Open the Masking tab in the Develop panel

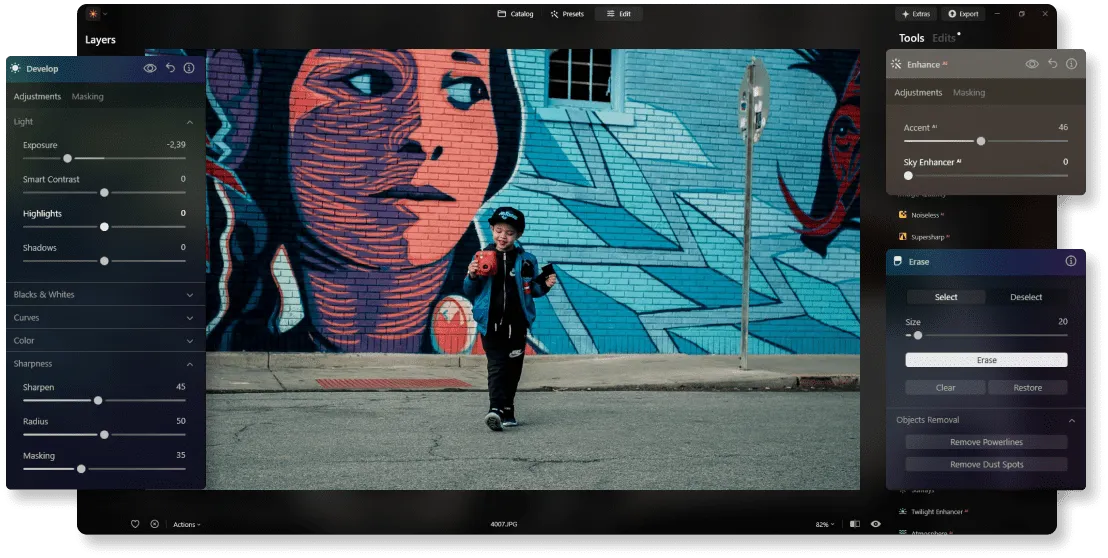coord(88,97)
